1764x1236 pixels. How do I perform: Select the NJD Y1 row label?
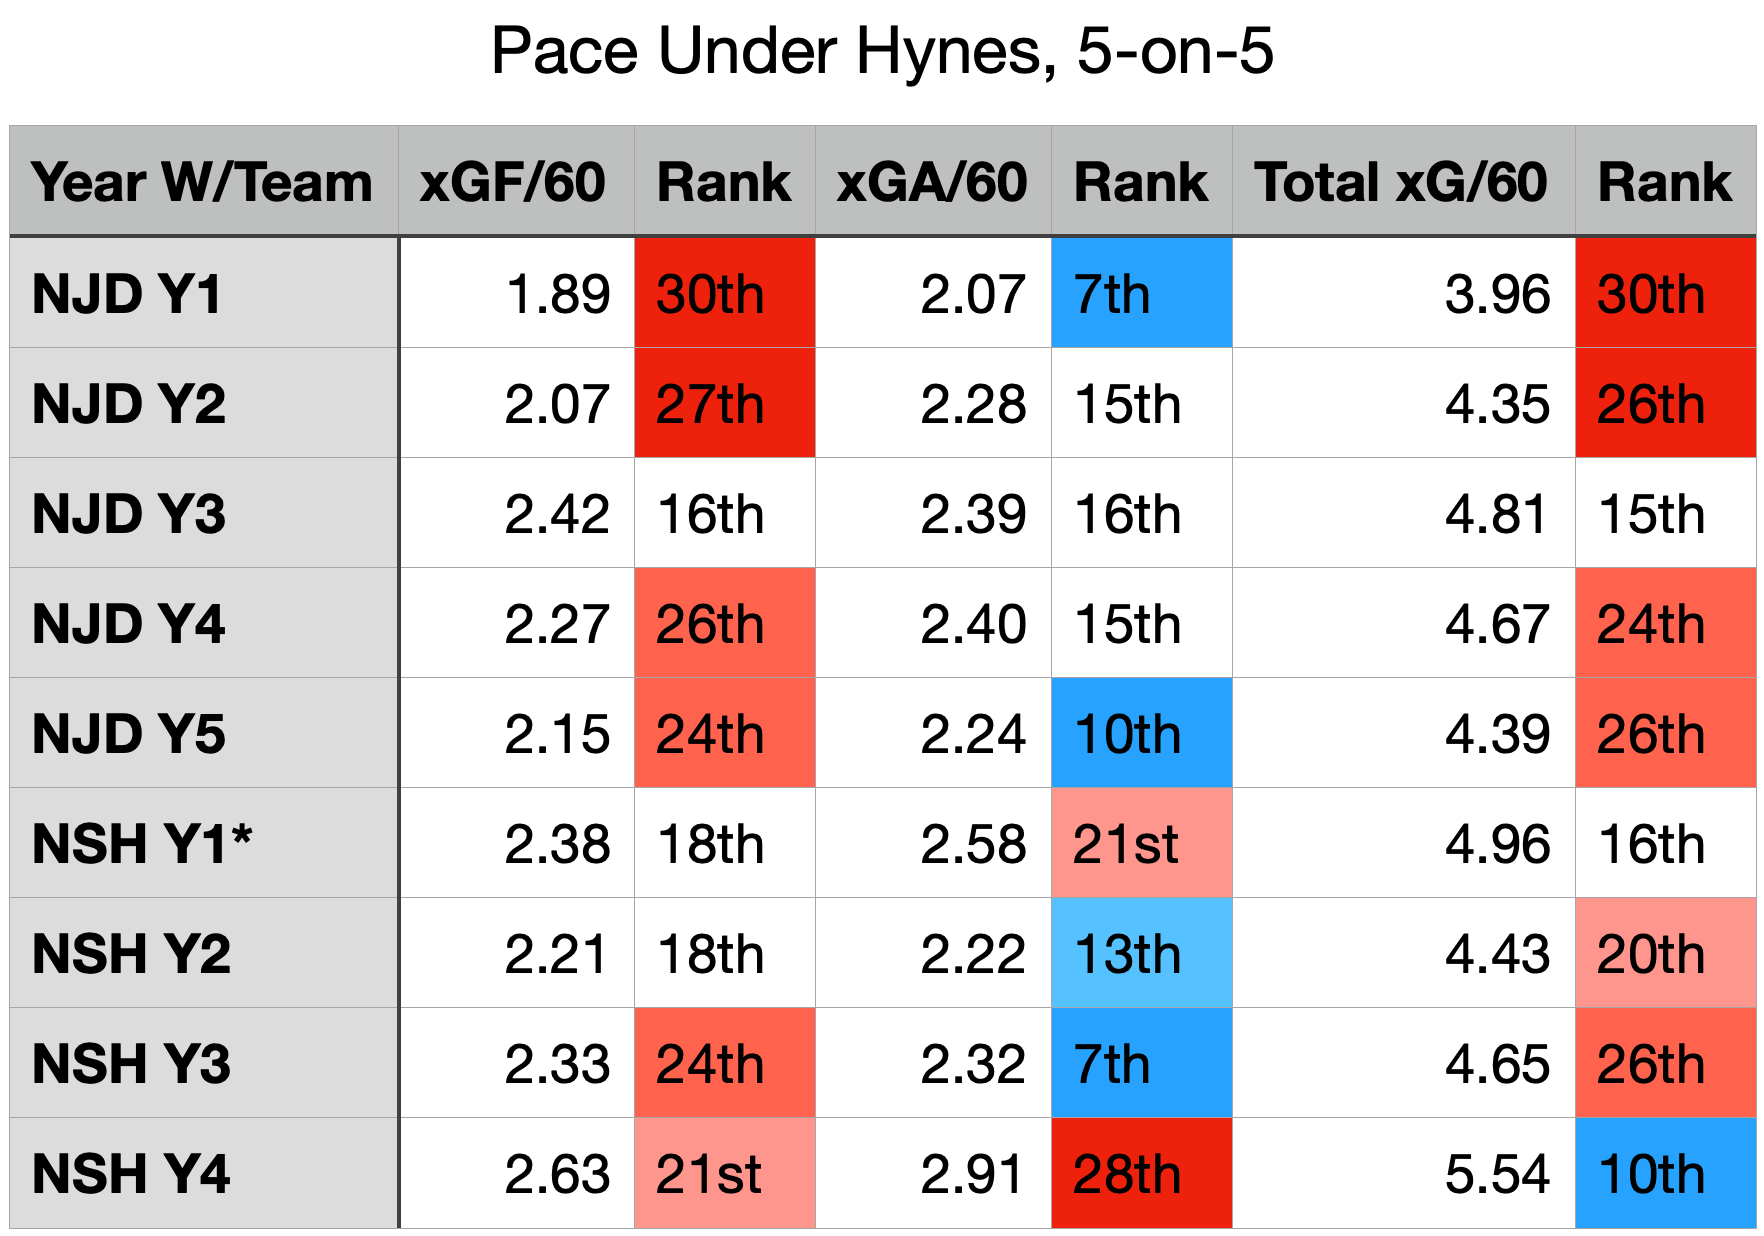pyautogui.click(x=128, y=294)
